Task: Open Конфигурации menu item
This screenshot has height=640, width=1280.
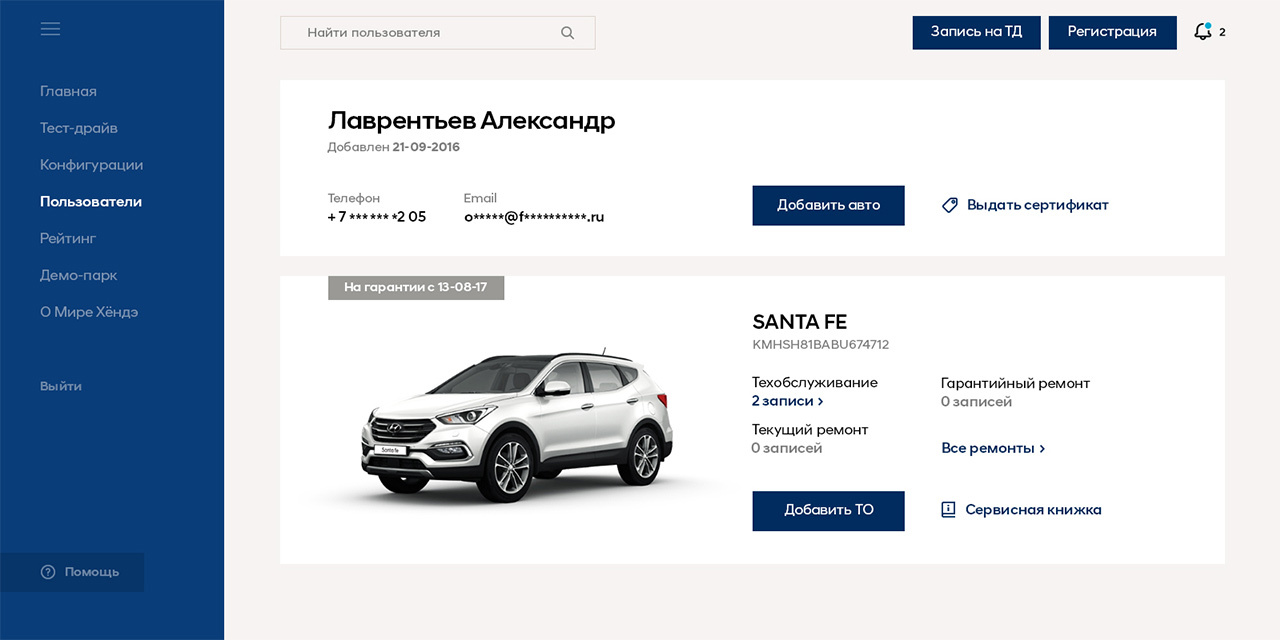Action: pyautogui.click(x=92, y=165)
